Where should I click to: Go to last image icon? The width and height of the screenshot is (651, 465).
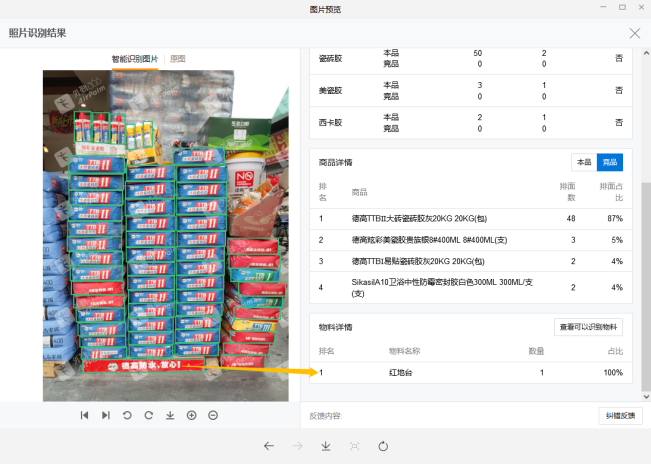(106, 415)
